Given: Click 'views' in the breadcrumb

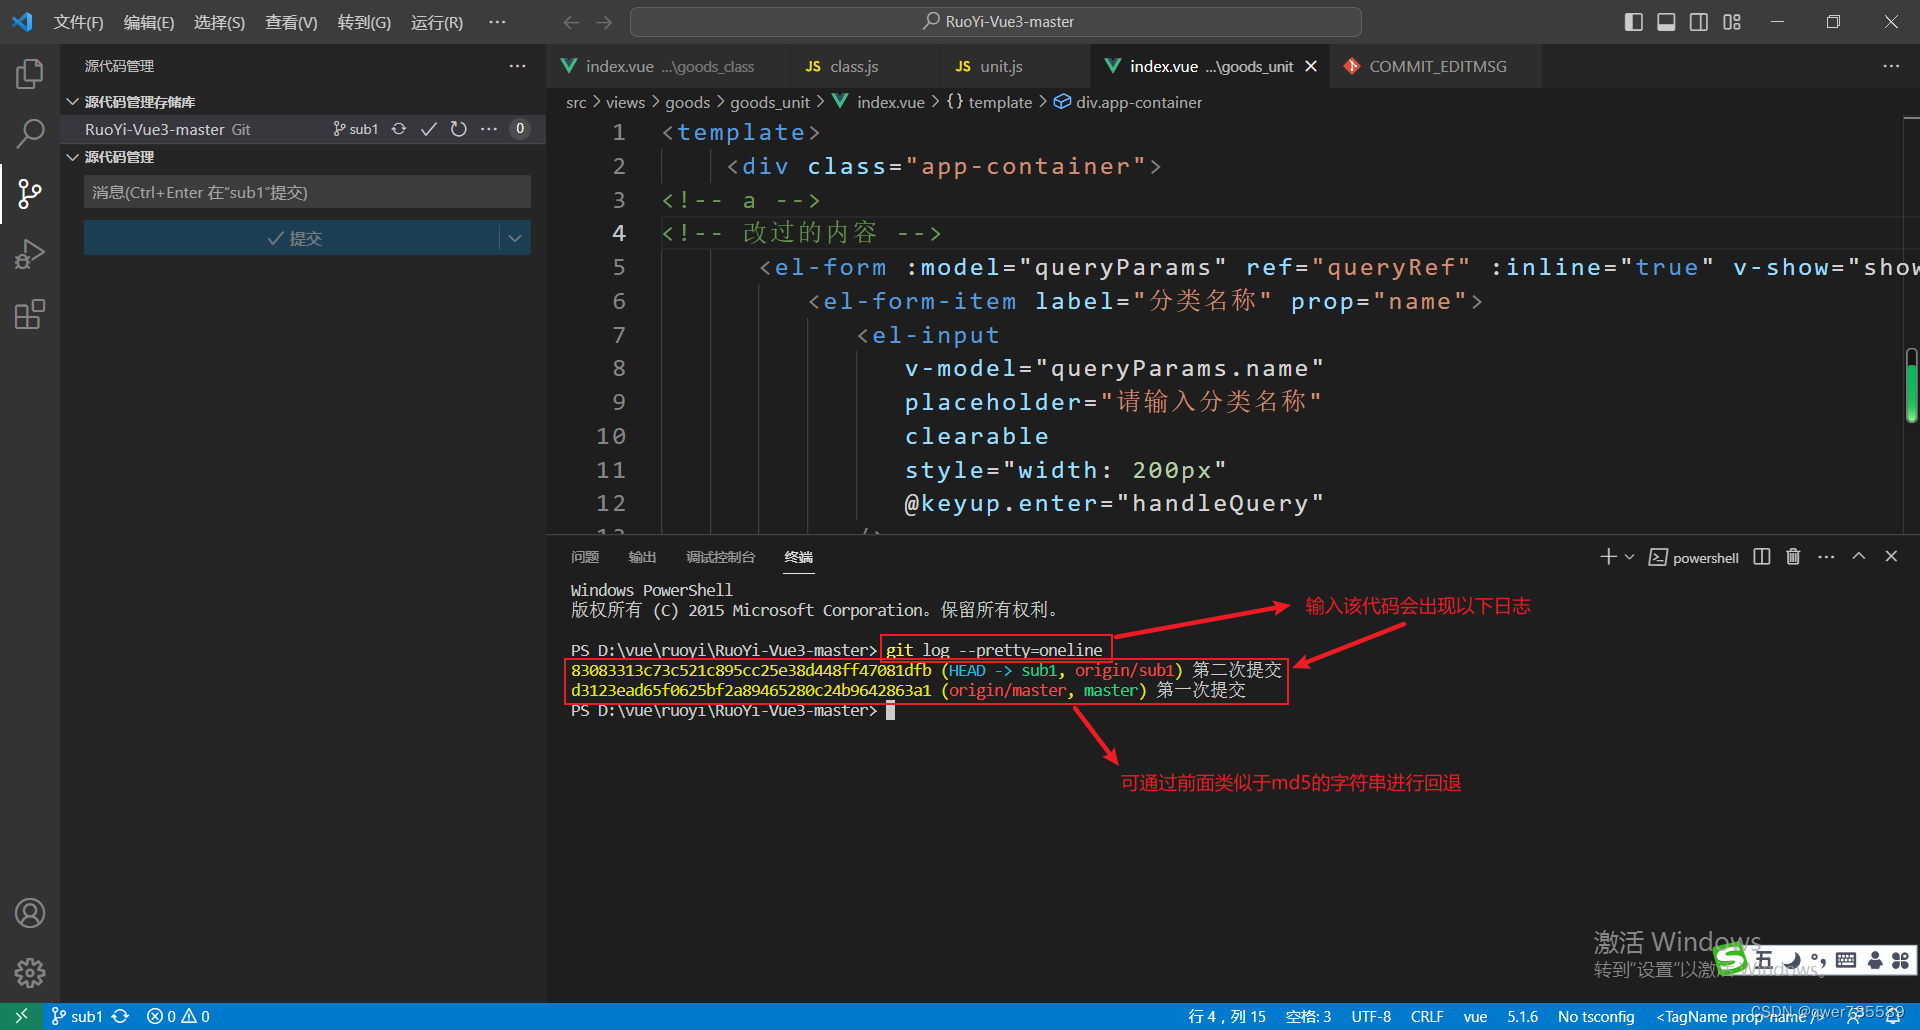Looking at the screenshot, I should click(x=625, y=102).
